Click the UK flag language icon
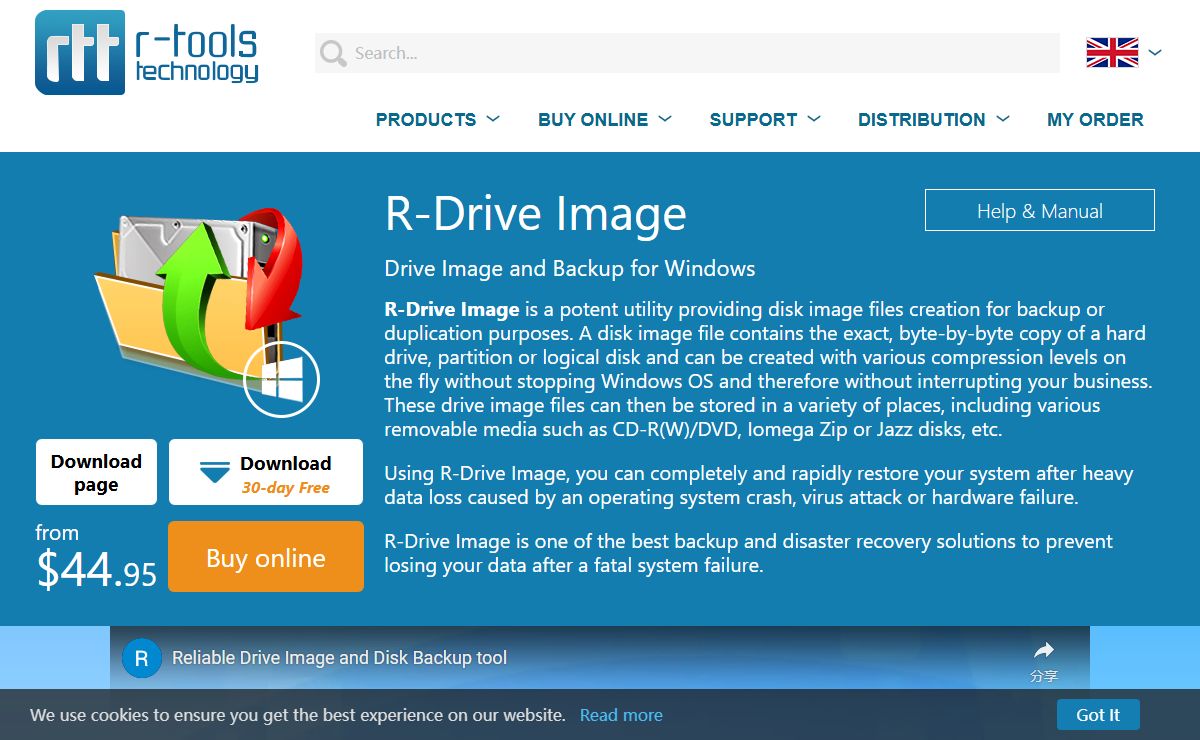This screenshot has width=1200, height=740. pos(1111,52)
